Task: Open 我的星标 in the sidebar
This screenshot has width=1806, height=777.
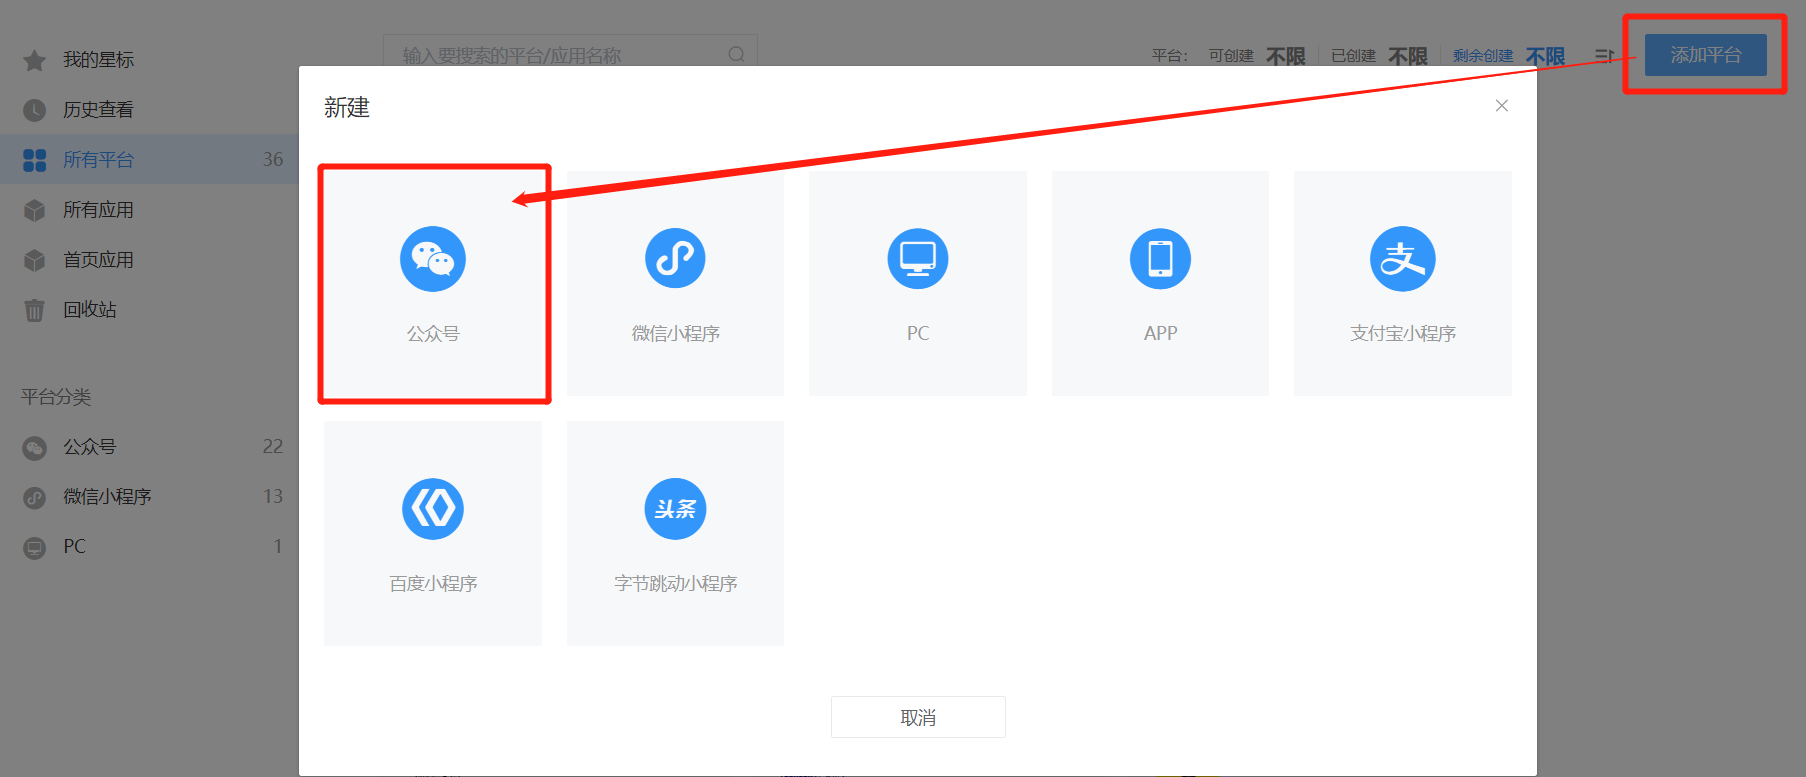Action: (150, 60)
